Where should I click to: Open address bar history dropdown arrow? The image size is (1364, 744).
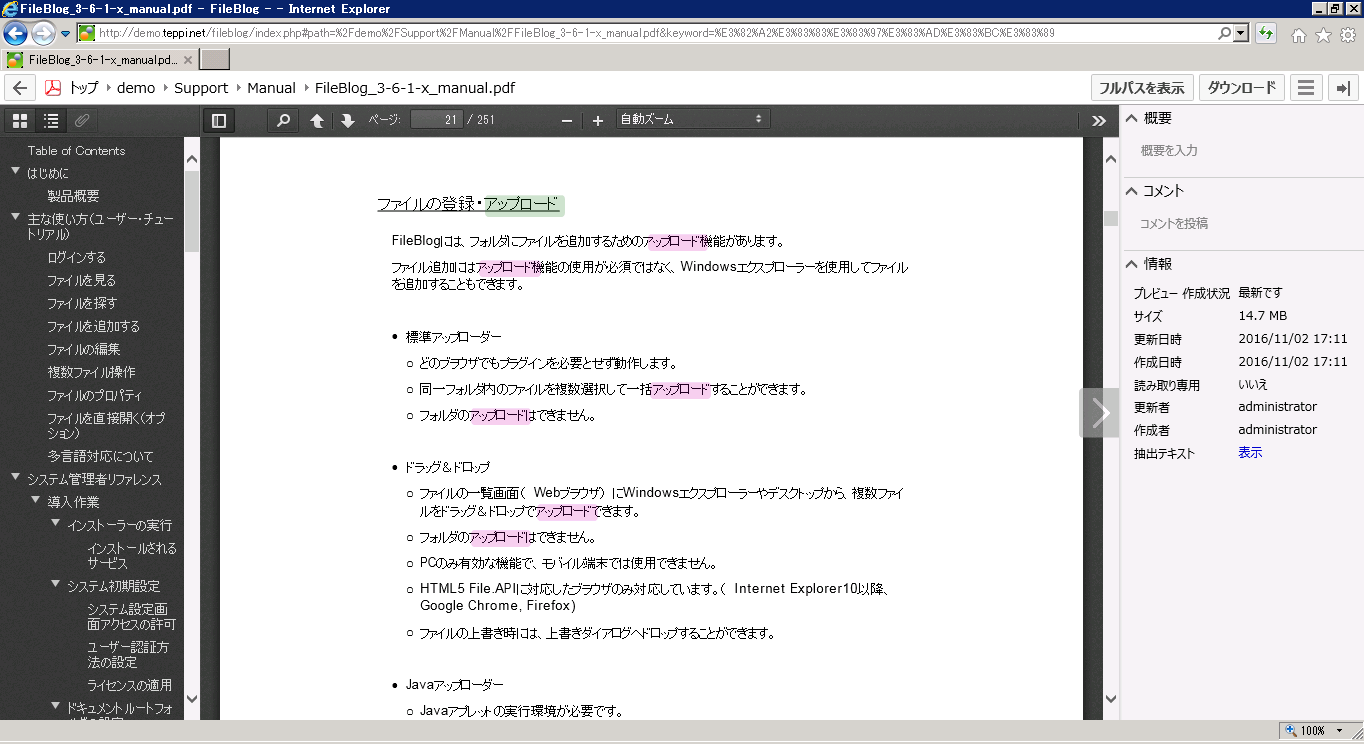tap(1242, 33)
